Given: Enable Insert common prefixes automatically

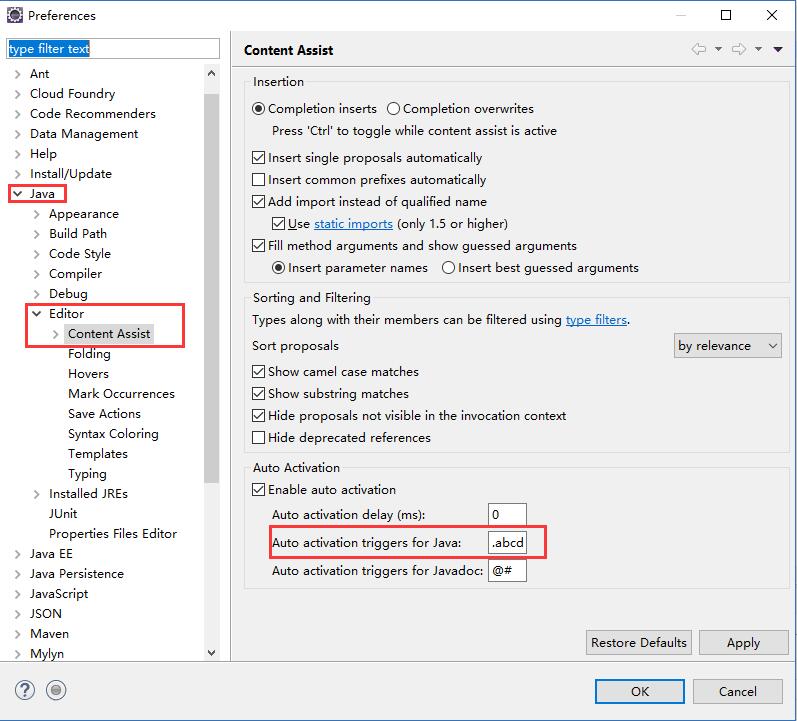Looking at the screenshot, I should [259, 180].
